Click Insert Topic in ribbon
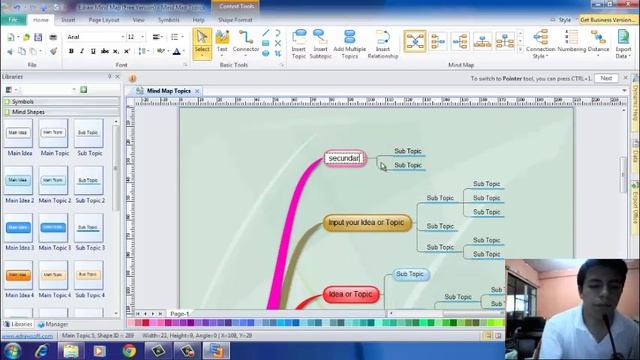The image size is (640, 360). 299,44
